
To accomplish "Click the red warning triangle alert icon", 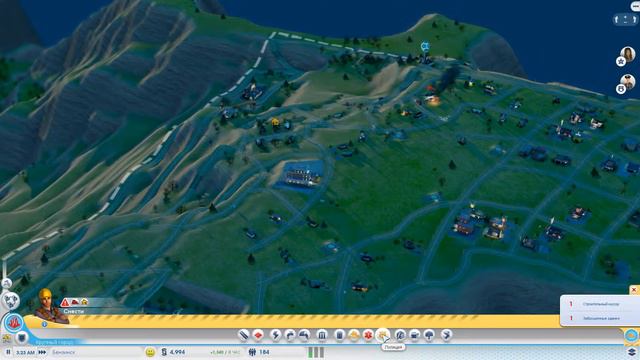I will (x=65, y=302).
